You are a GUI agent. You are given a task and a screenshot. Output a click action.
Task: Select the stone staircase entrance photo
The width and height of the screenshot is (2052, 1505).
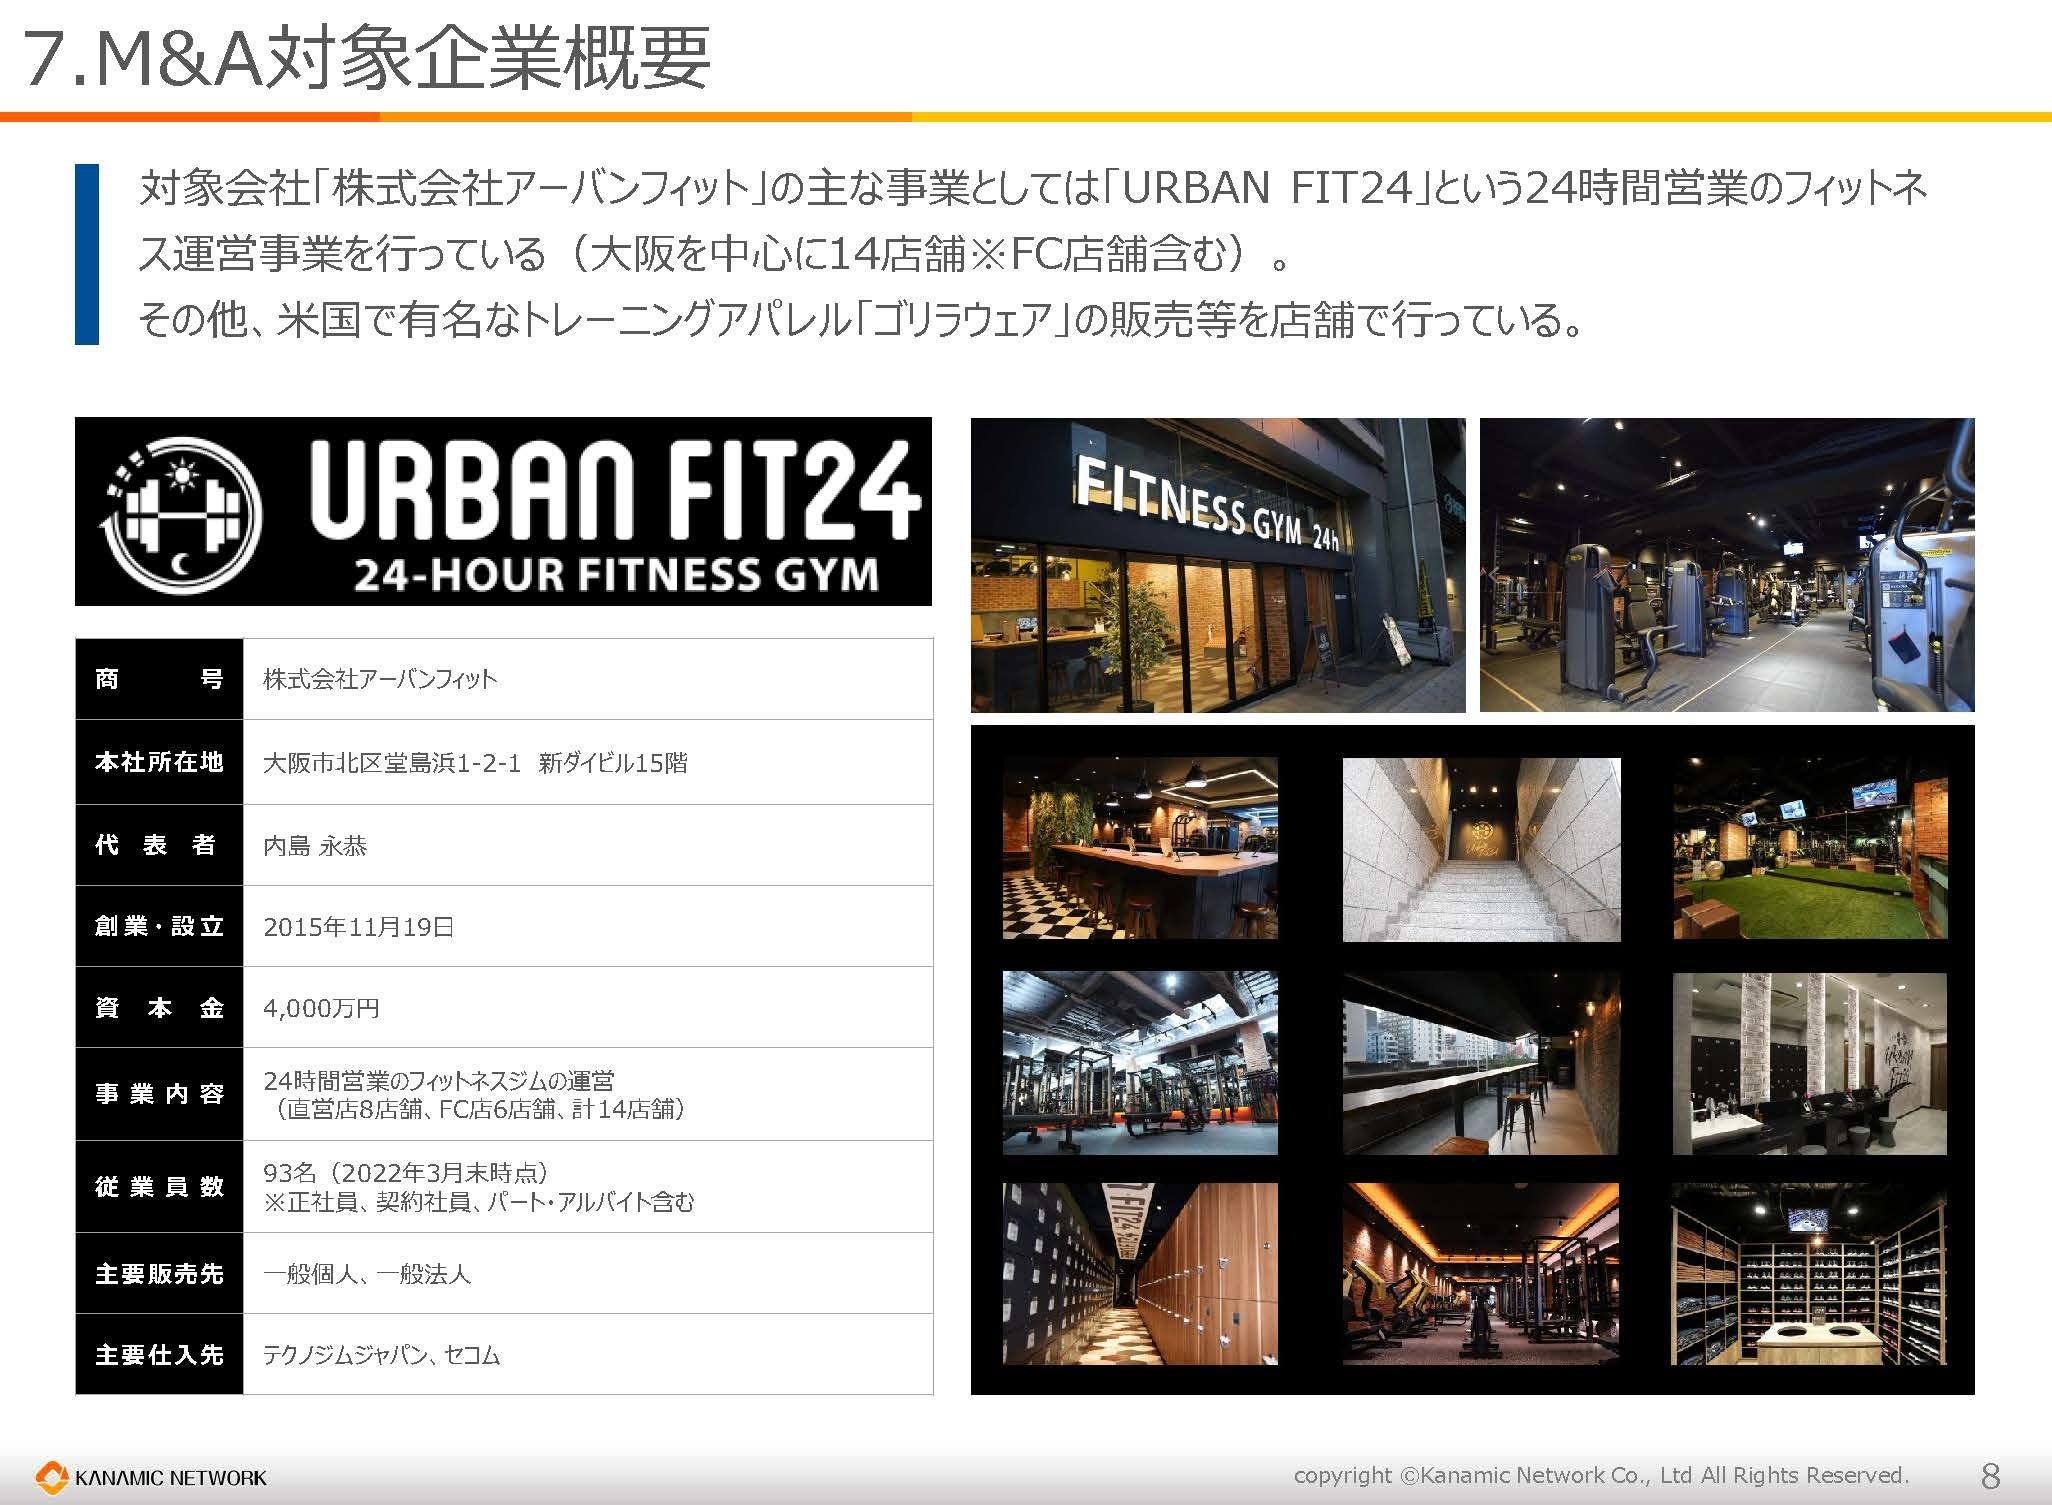pos(1480,848)
